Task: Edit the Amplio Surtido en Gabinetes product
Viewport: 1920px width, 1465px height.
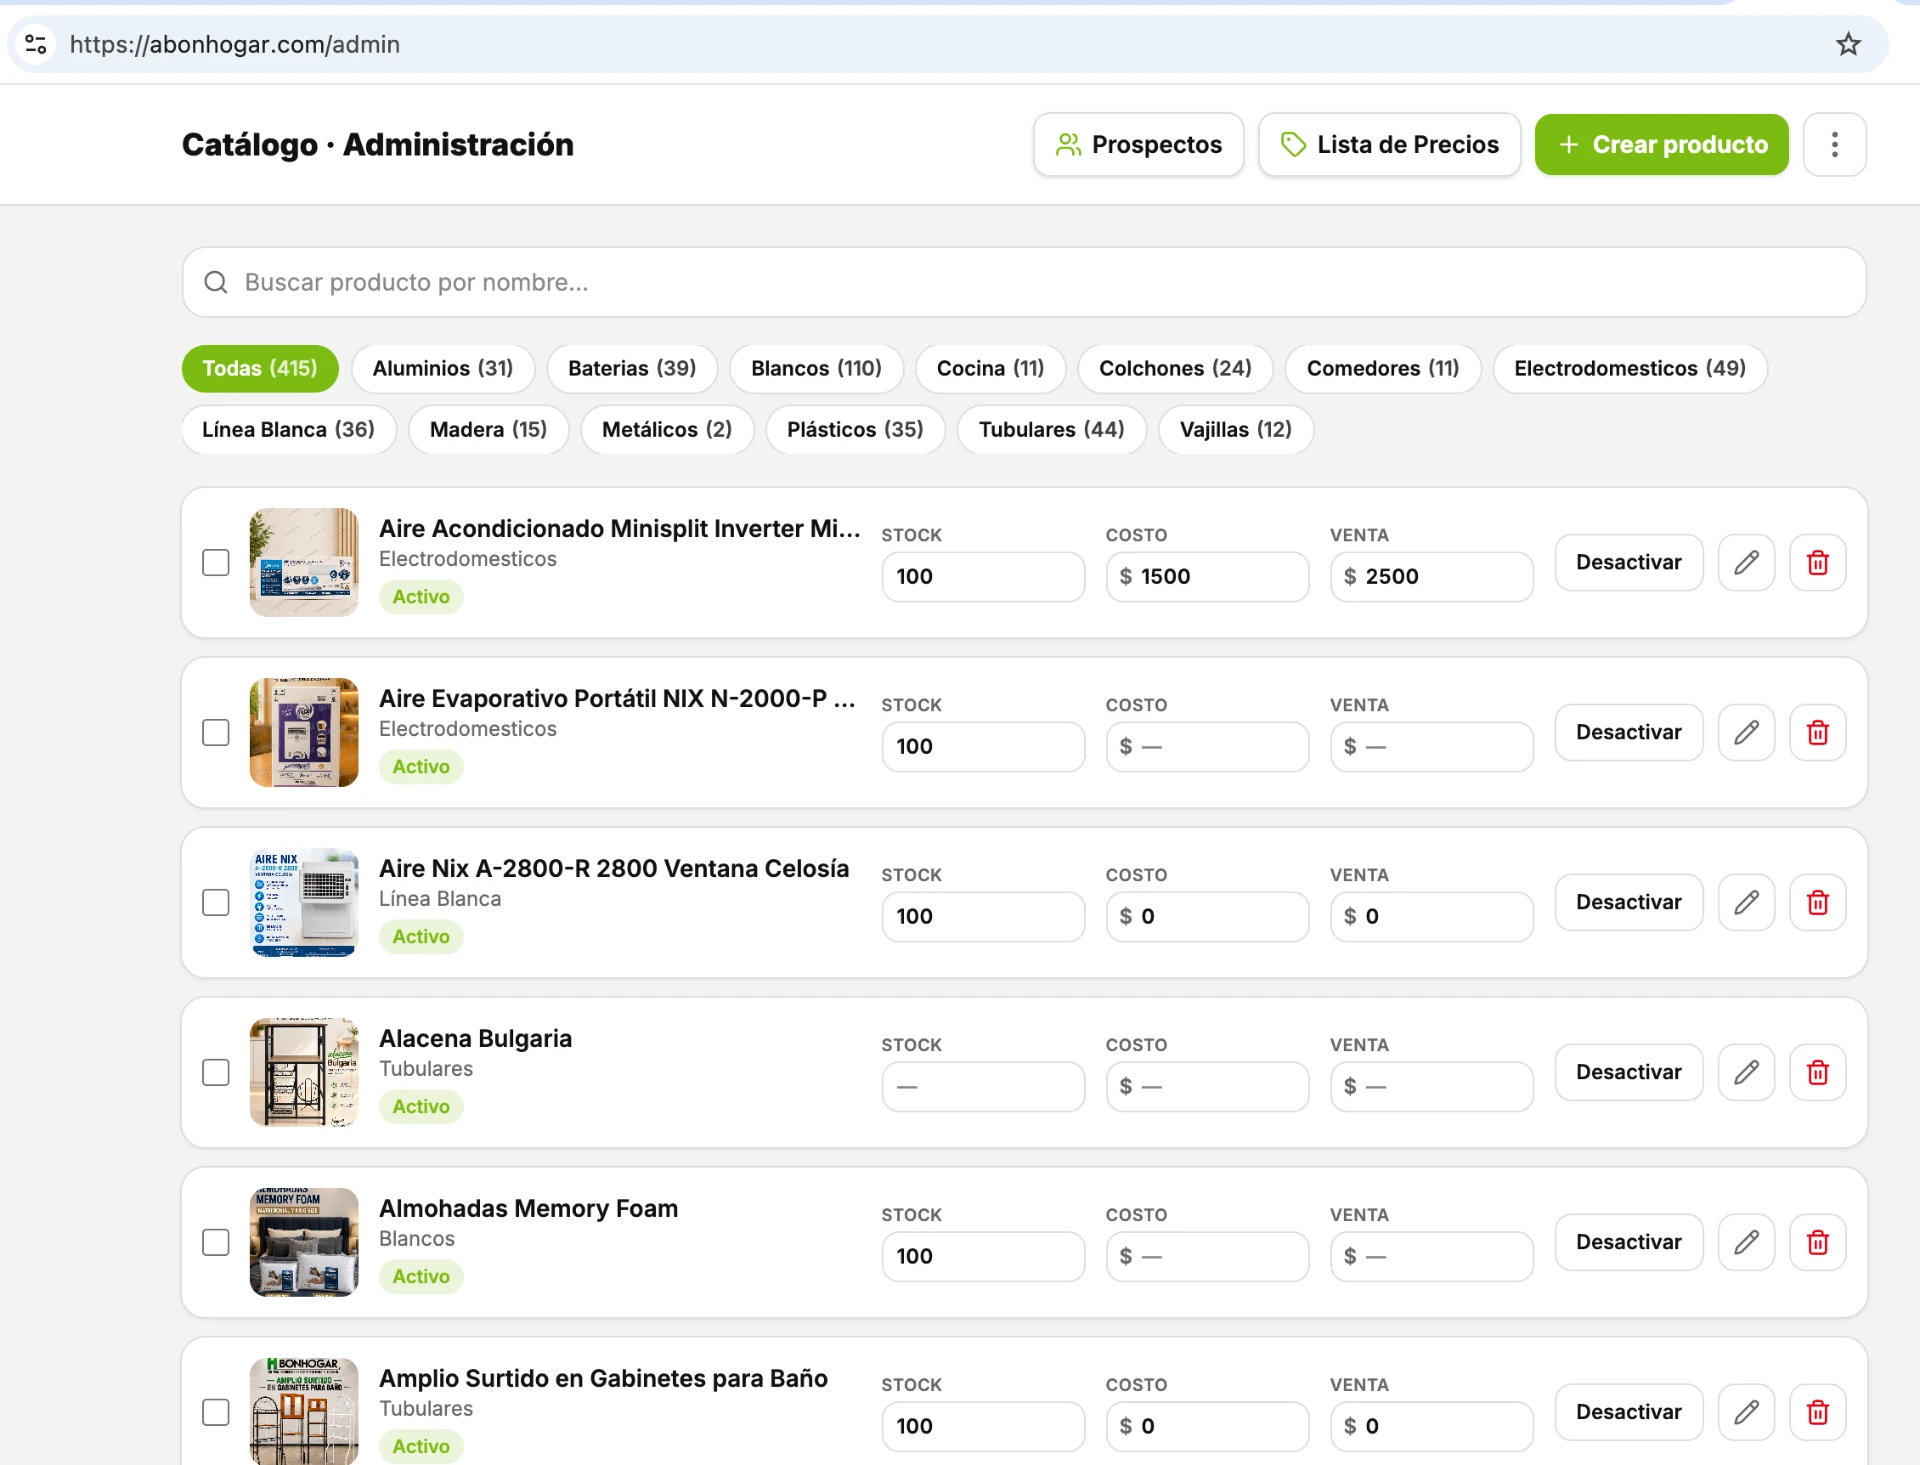Action: pyautogui.click(x=1746, y=1412)
